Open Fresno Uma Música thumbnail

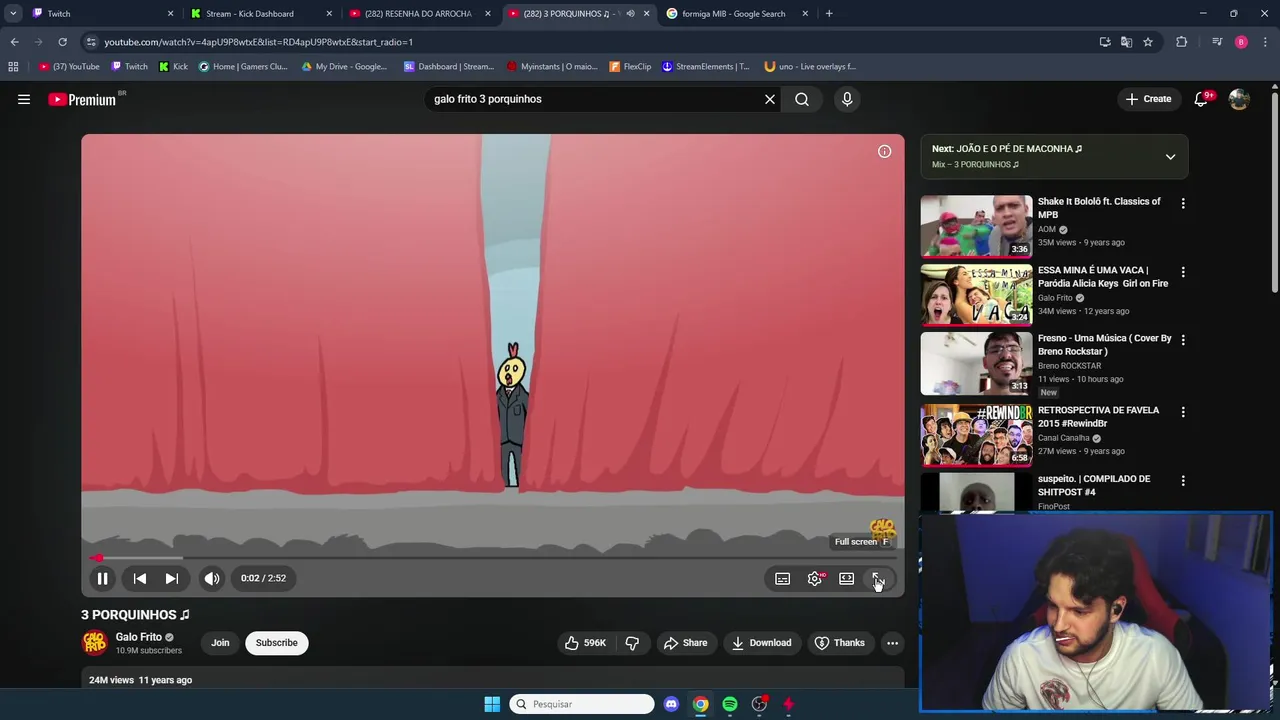click(x=976, y=363)
